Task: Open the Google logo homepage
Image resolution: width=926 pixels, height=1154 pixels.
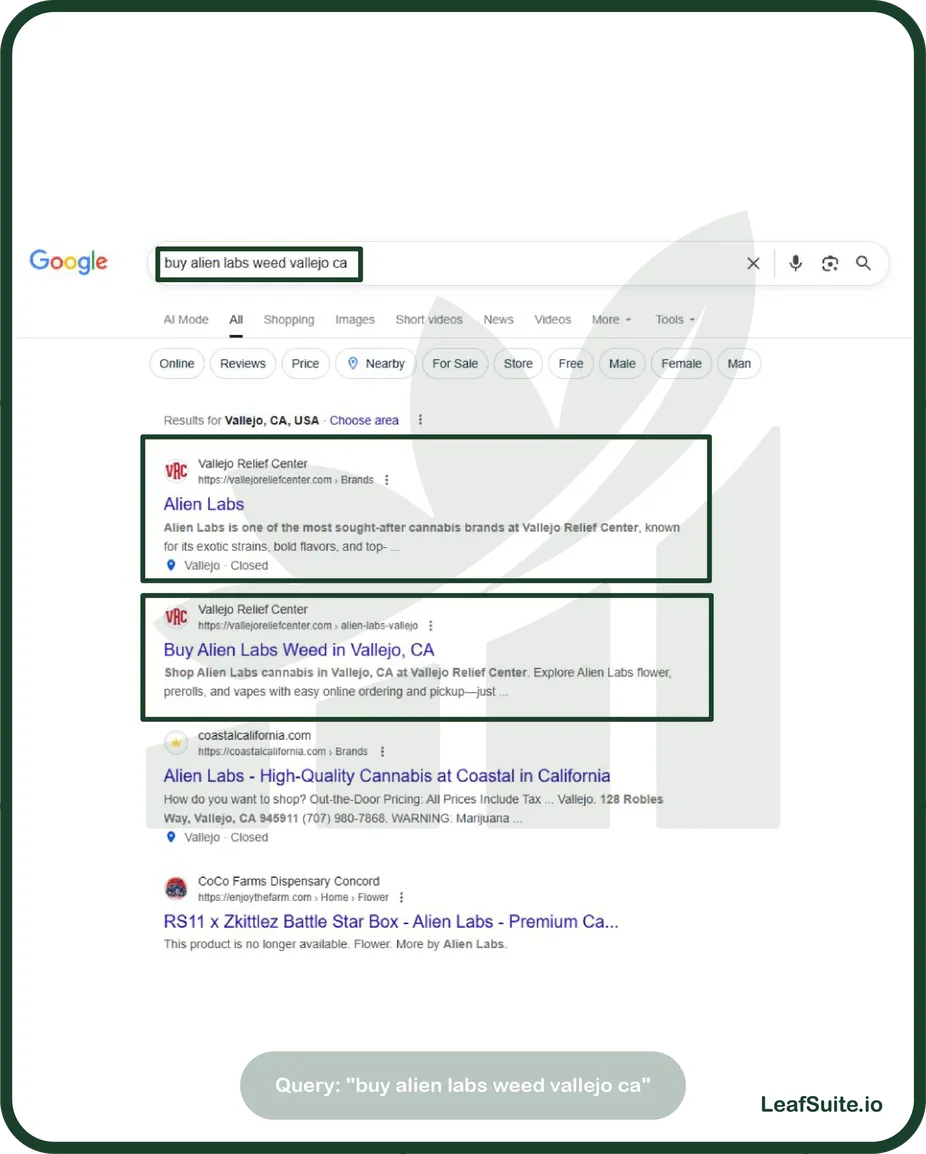Action: tap(68, 262)
